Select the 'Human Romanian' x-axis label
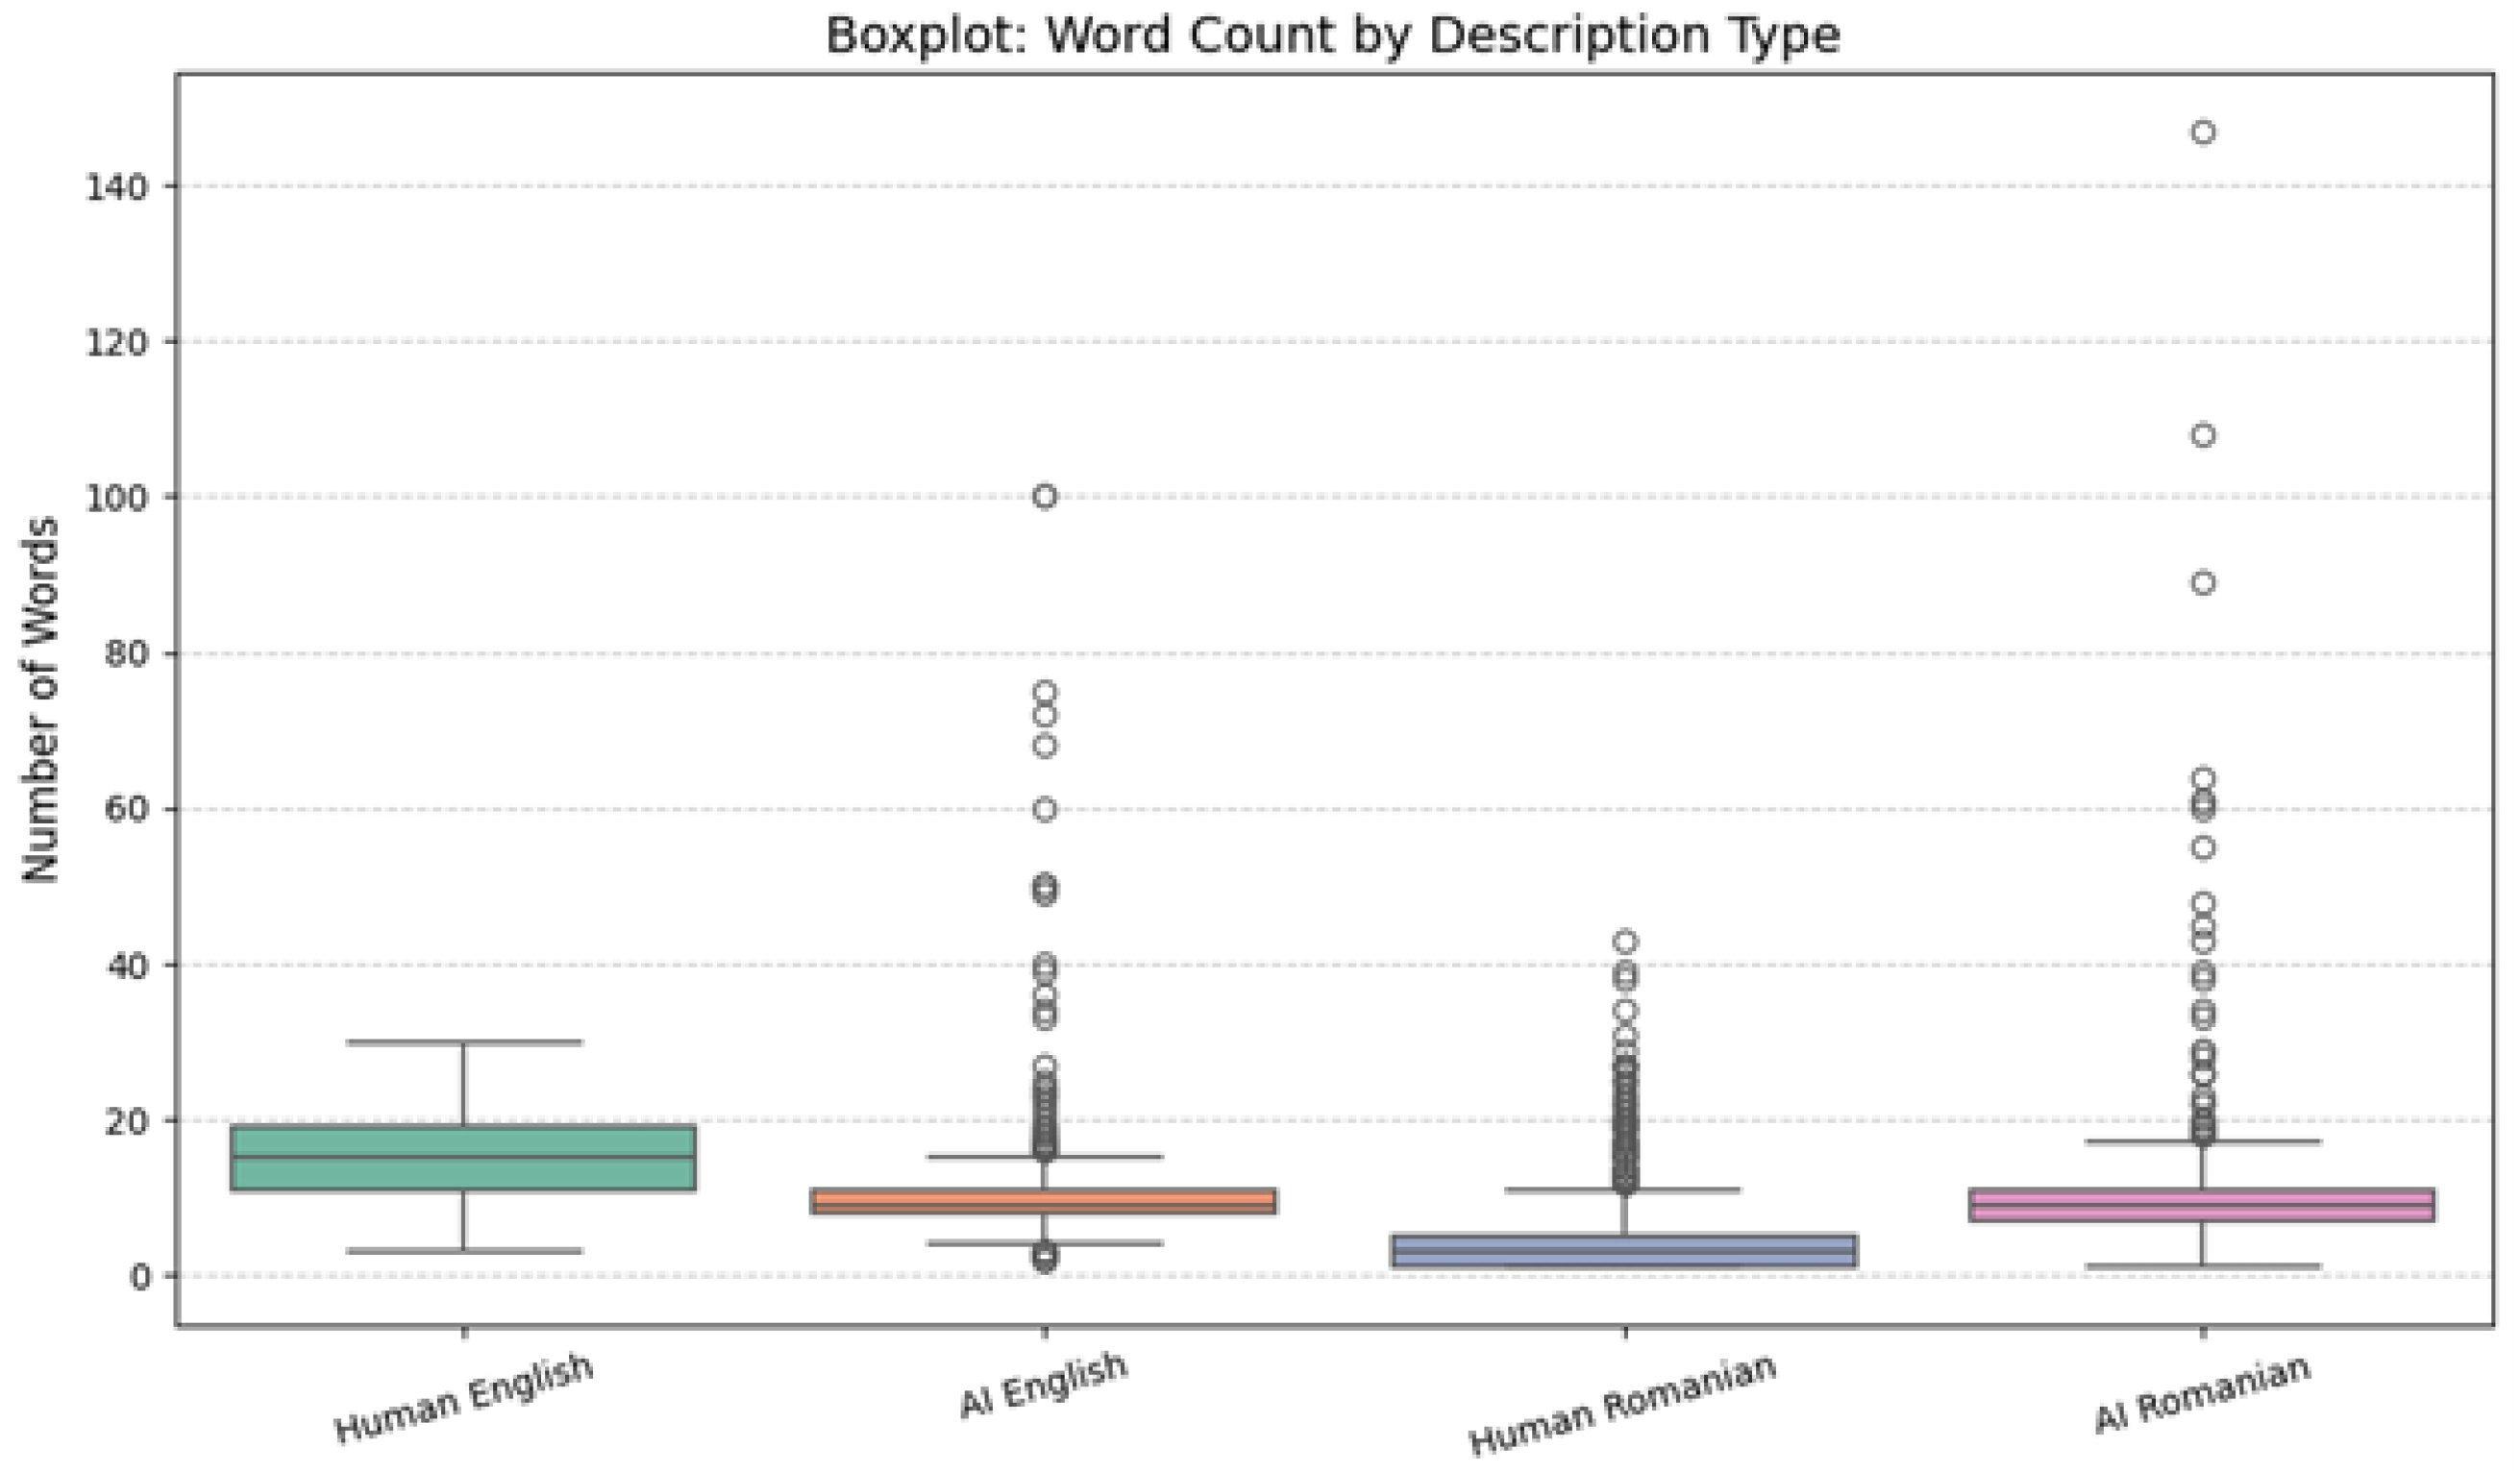Image resolution: width=2520 pixels, height=1471 pixels. pyautogui.click(x=1622, y=1404)
